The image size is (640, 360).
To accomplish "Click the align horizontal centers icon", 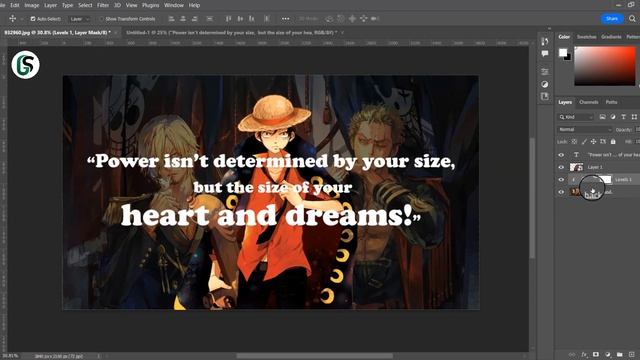I will tap(183, 19).
